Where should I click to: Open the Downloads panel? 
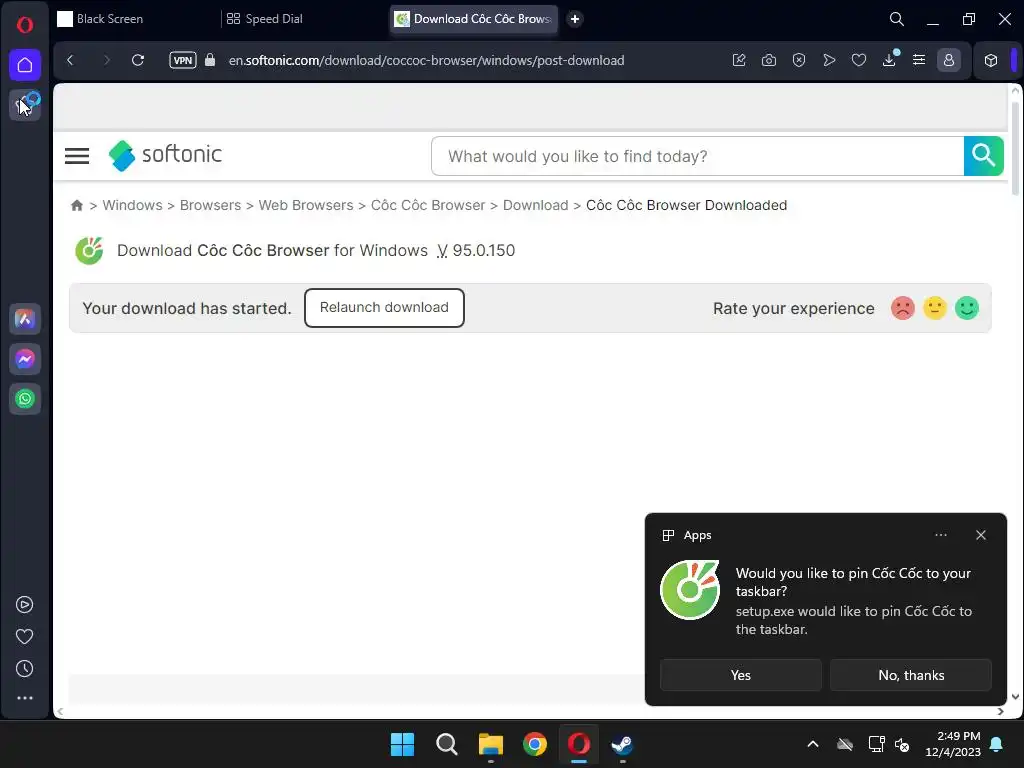[x=889, y=60]
